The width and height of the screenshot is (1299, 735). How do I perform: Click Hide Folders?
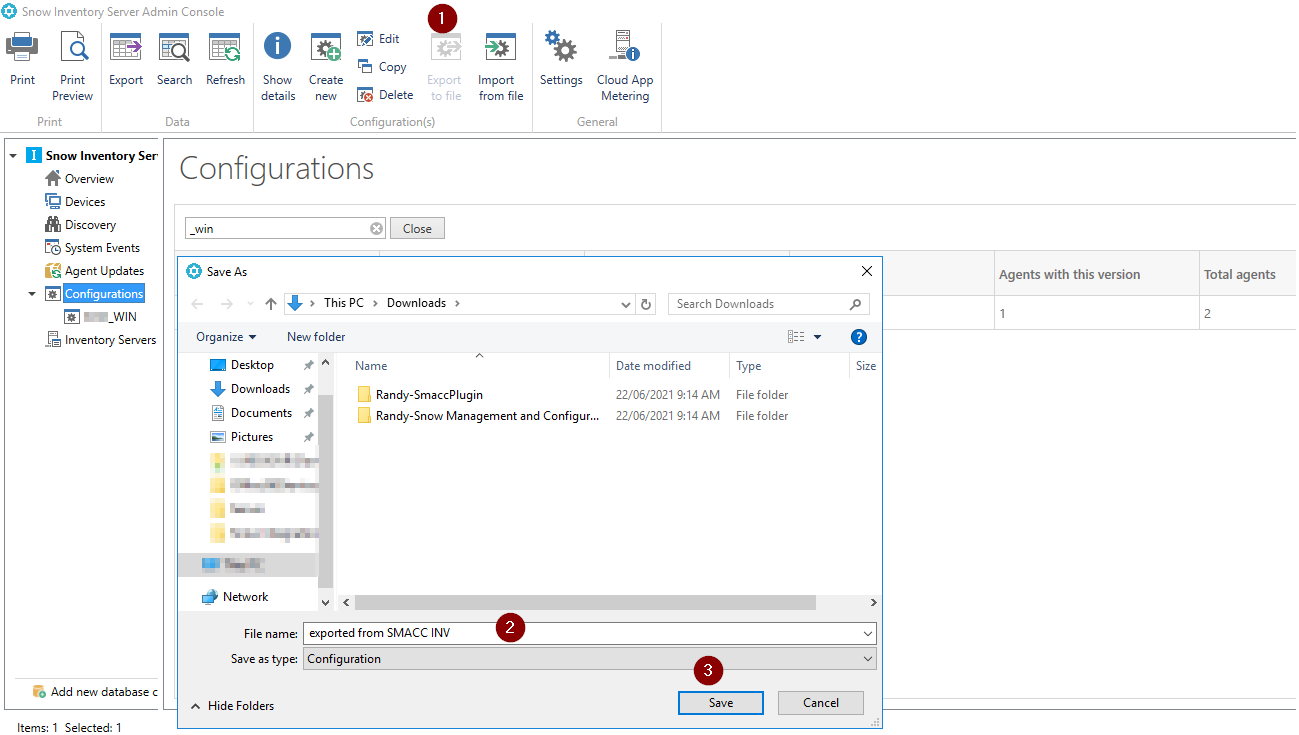232,706
